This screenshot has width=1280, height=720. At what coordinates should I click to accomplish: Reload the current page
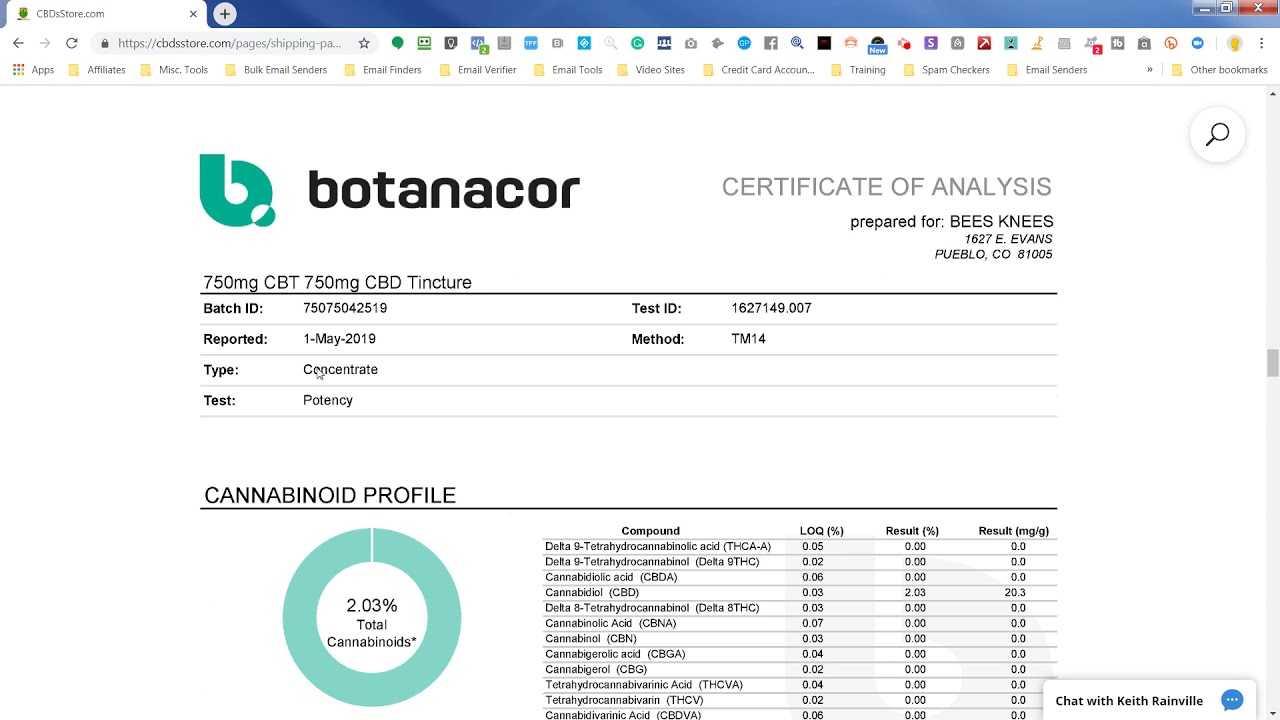(71, 43)
